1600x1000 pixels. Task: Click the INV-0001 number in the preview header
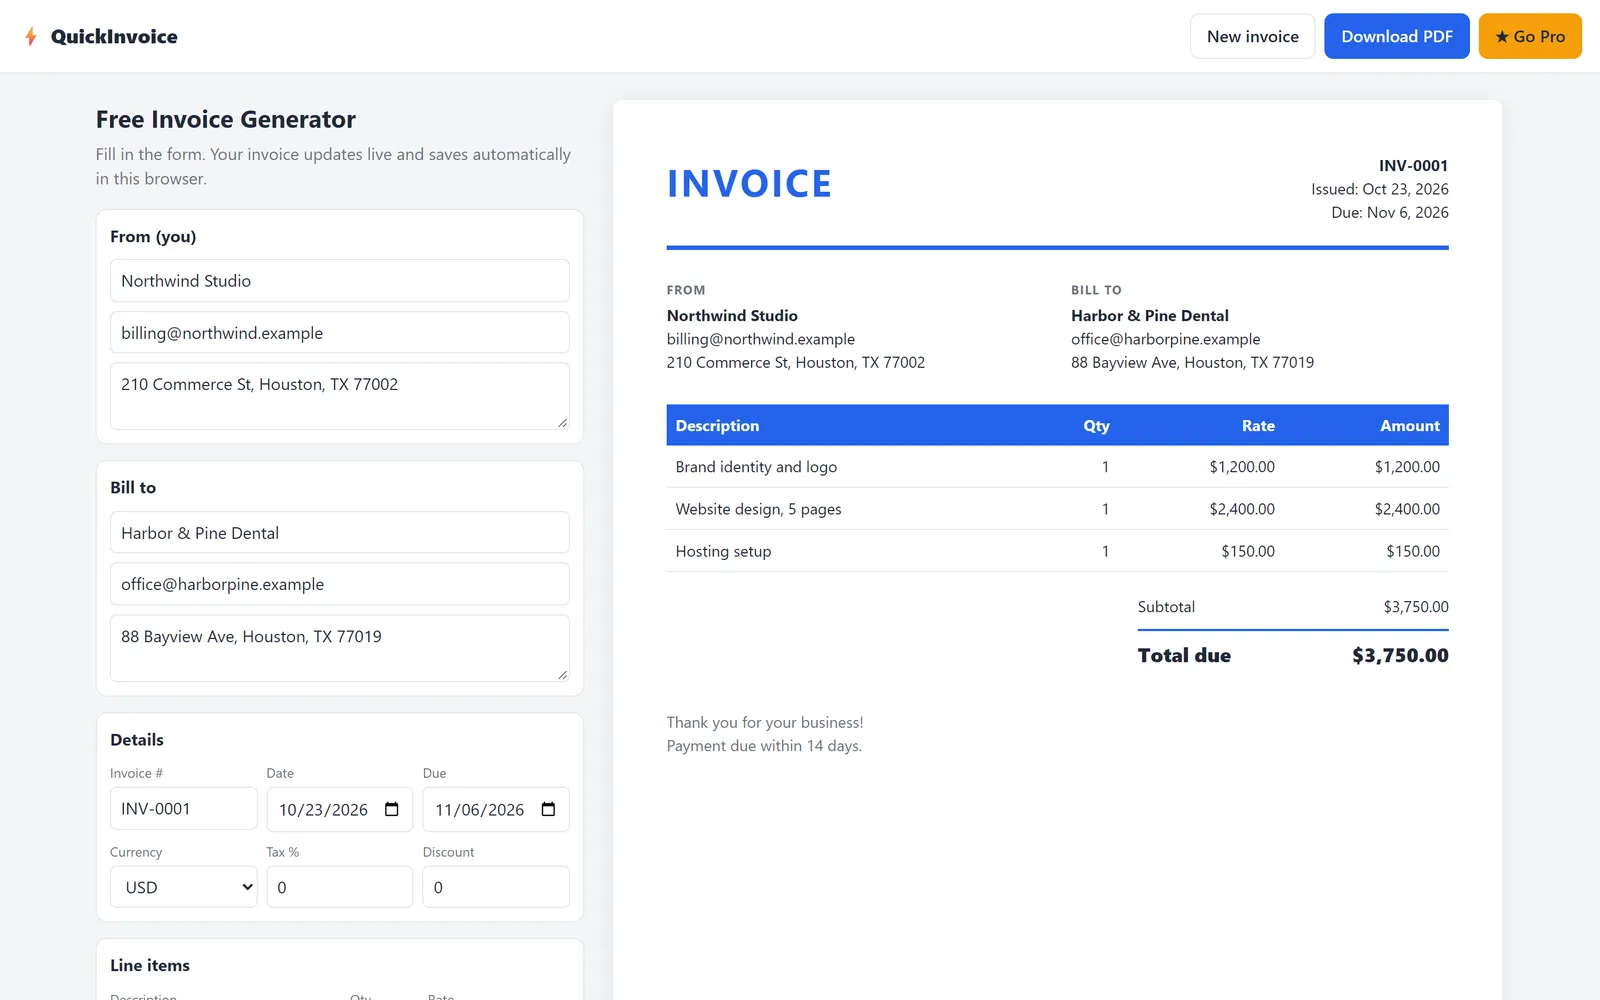click(1413, 165)
